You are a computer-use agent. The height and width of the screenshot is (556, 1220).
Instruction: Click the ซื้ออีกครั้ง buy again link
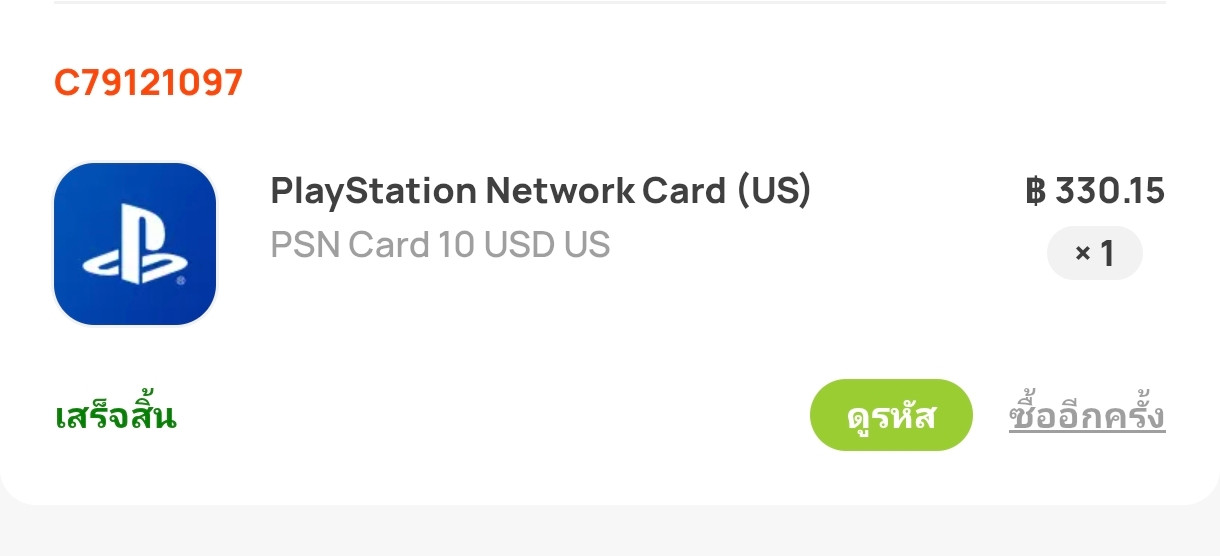[1087, 416]
